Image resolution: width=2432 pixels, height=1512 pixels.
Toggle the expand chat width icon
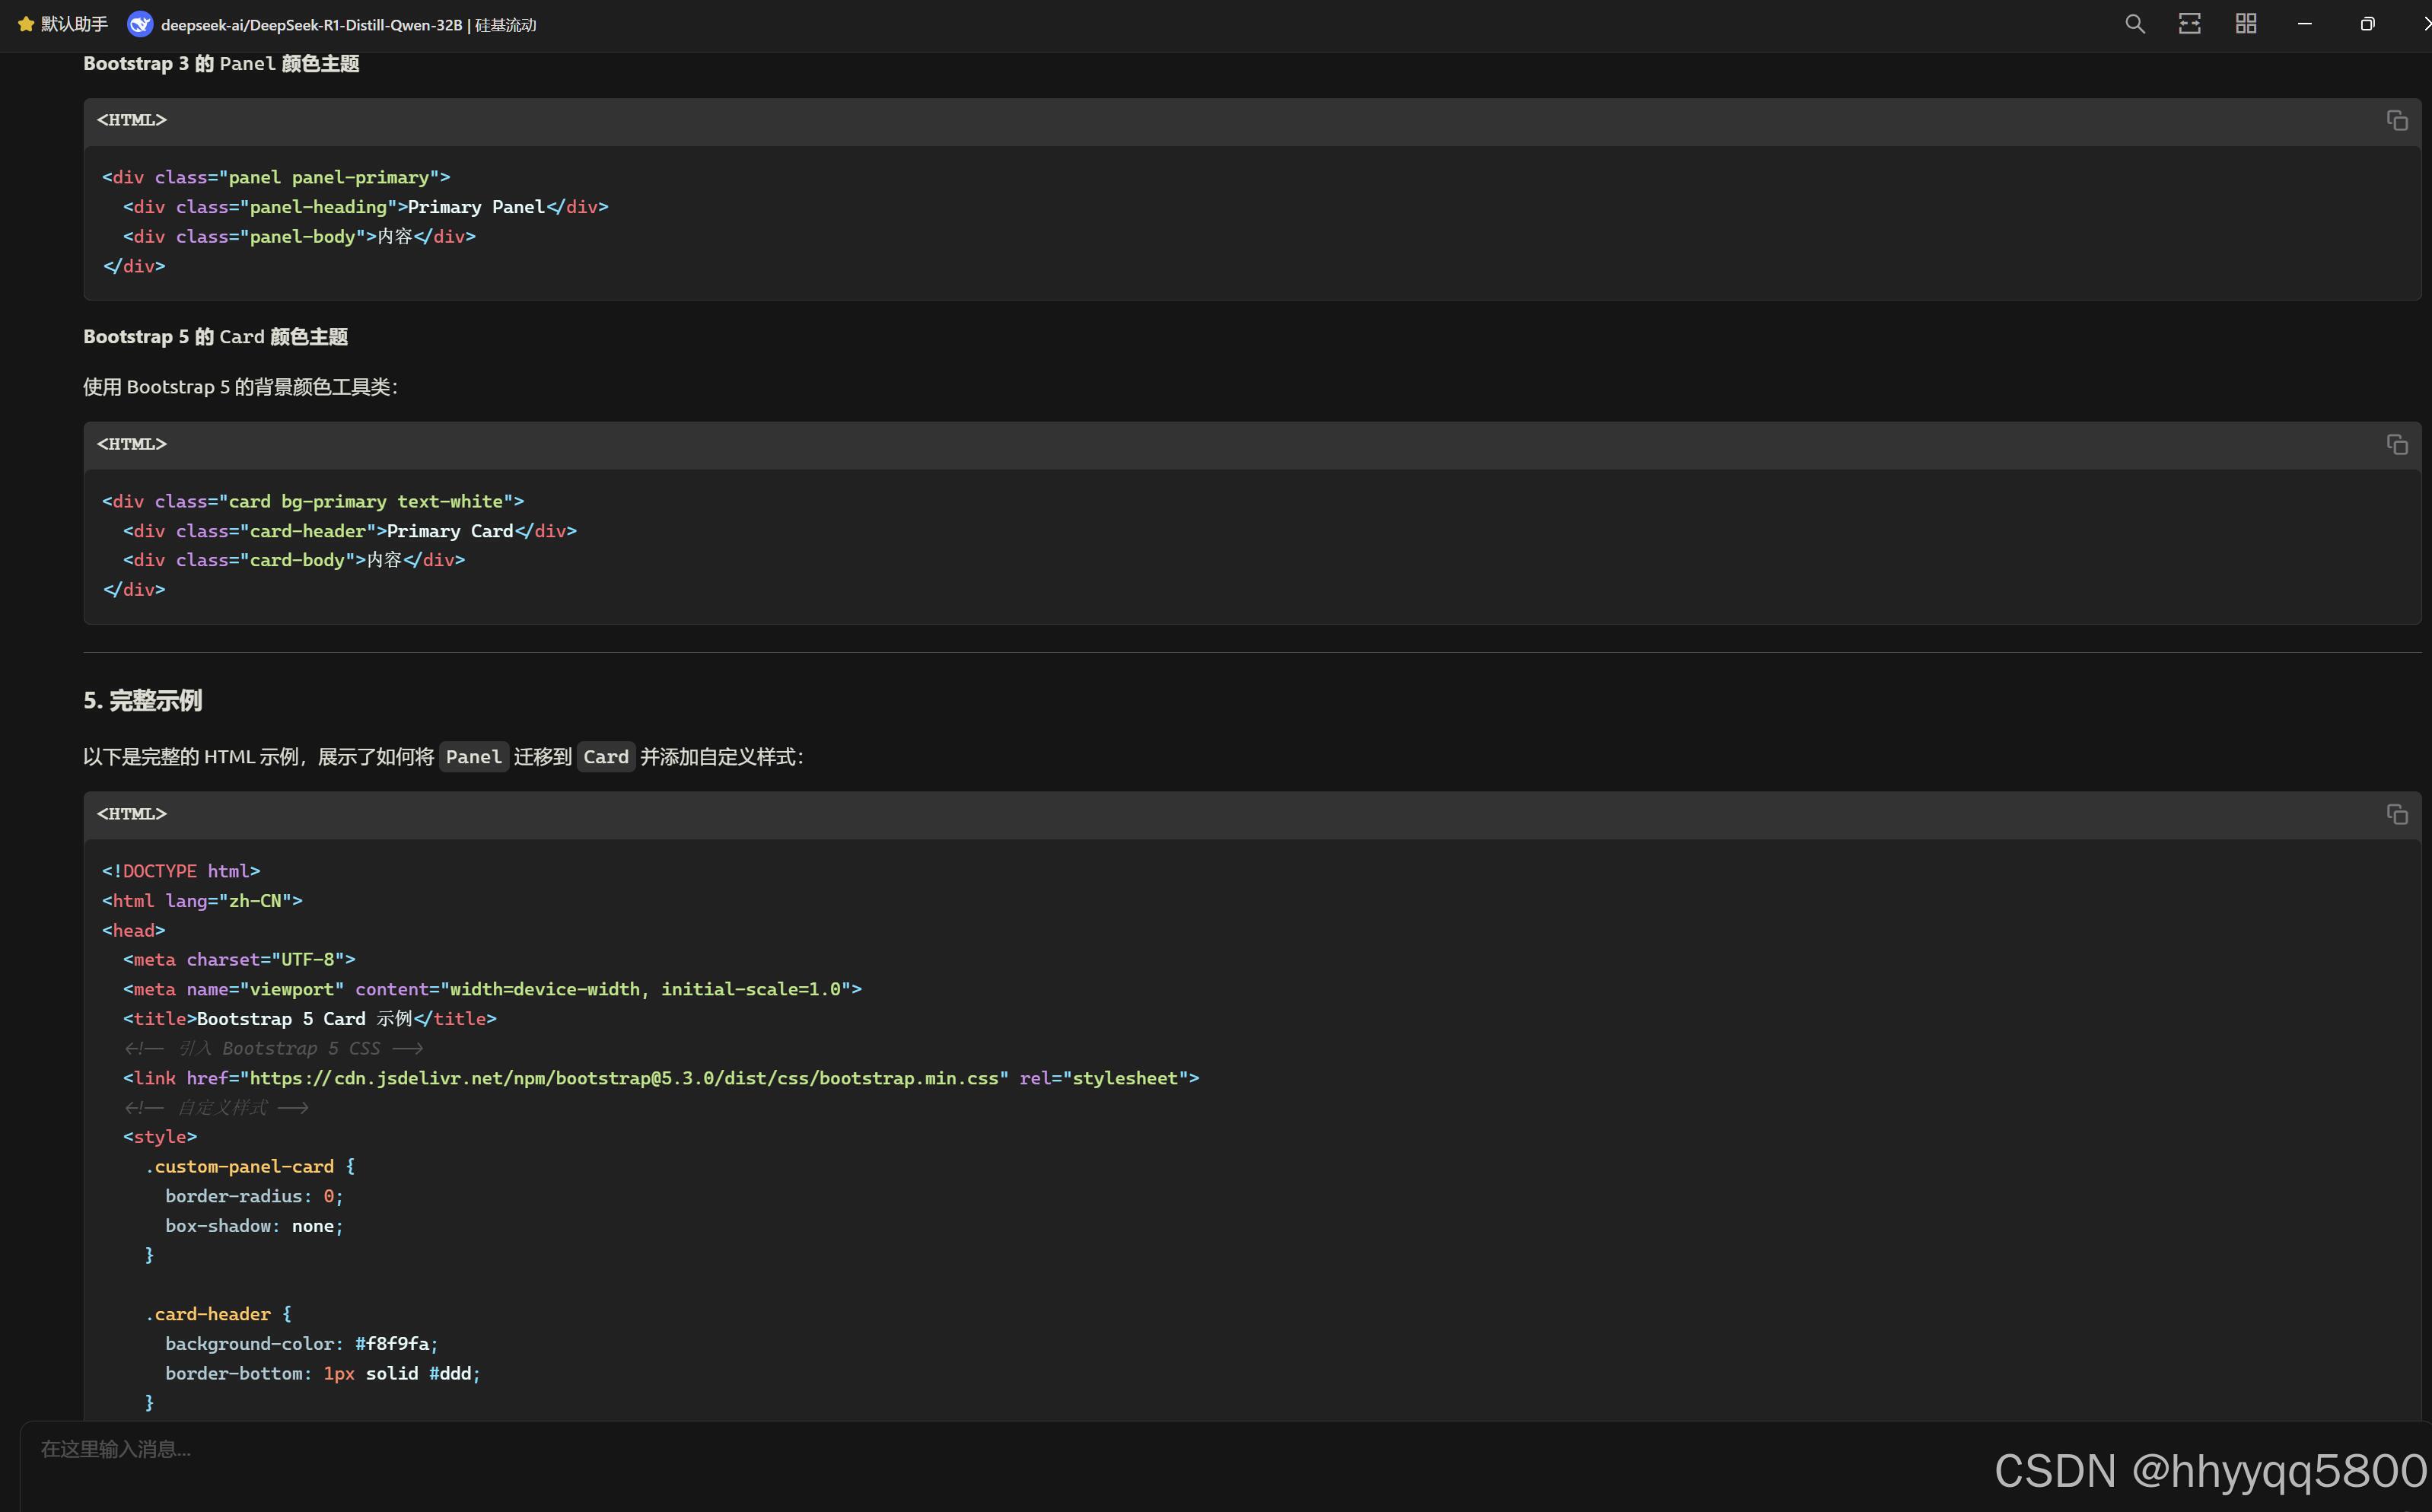point(2189,24)
